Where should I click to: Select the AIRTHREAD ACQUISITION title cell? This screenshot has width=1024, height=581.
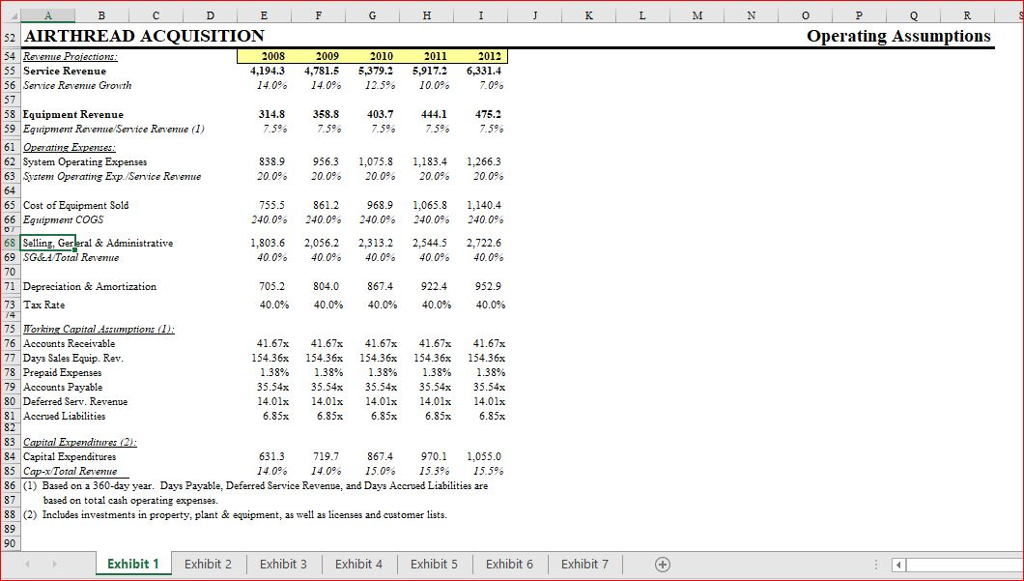click(144, 36)
